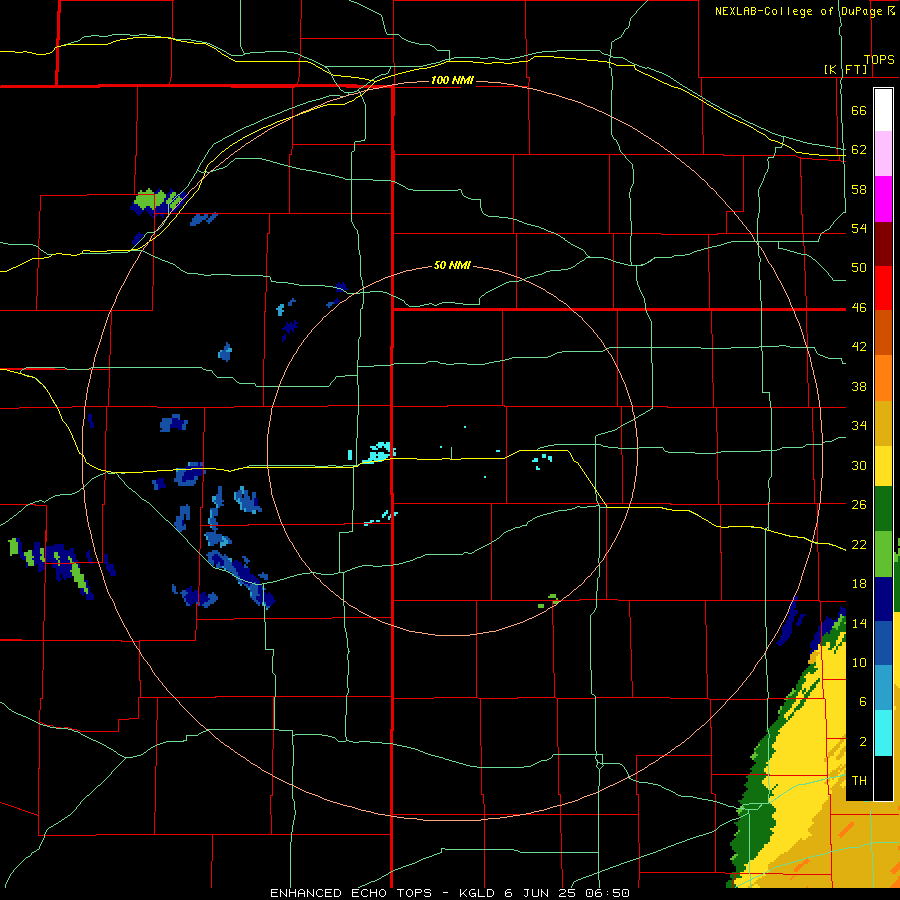This screenshot has height=900, width=900.
Task: Click the legend value 50
Action: [x=859, y=268]
